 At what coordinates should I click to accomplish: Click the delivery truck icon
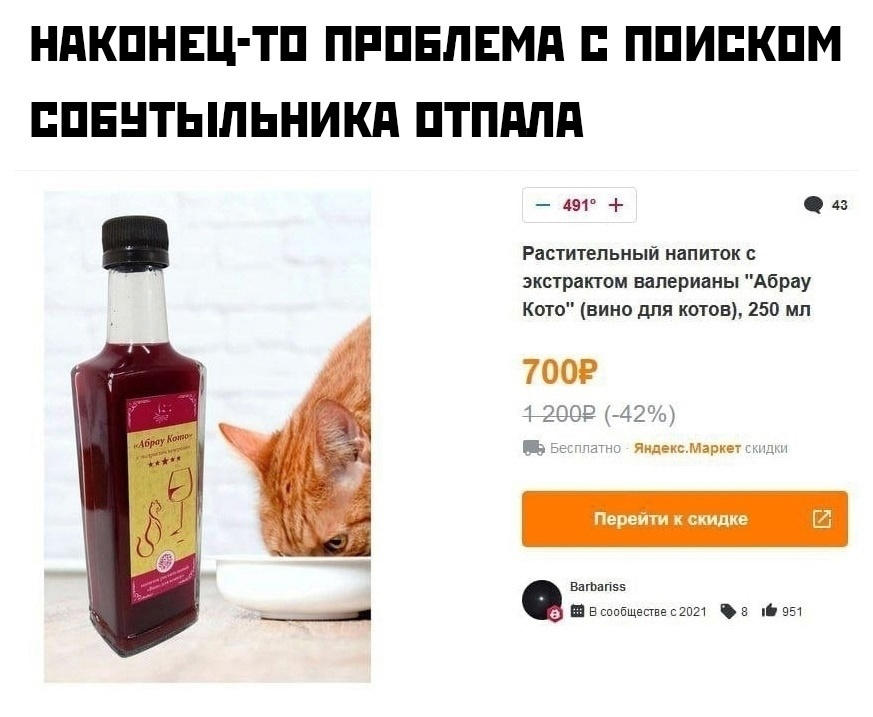pos(533,448)
